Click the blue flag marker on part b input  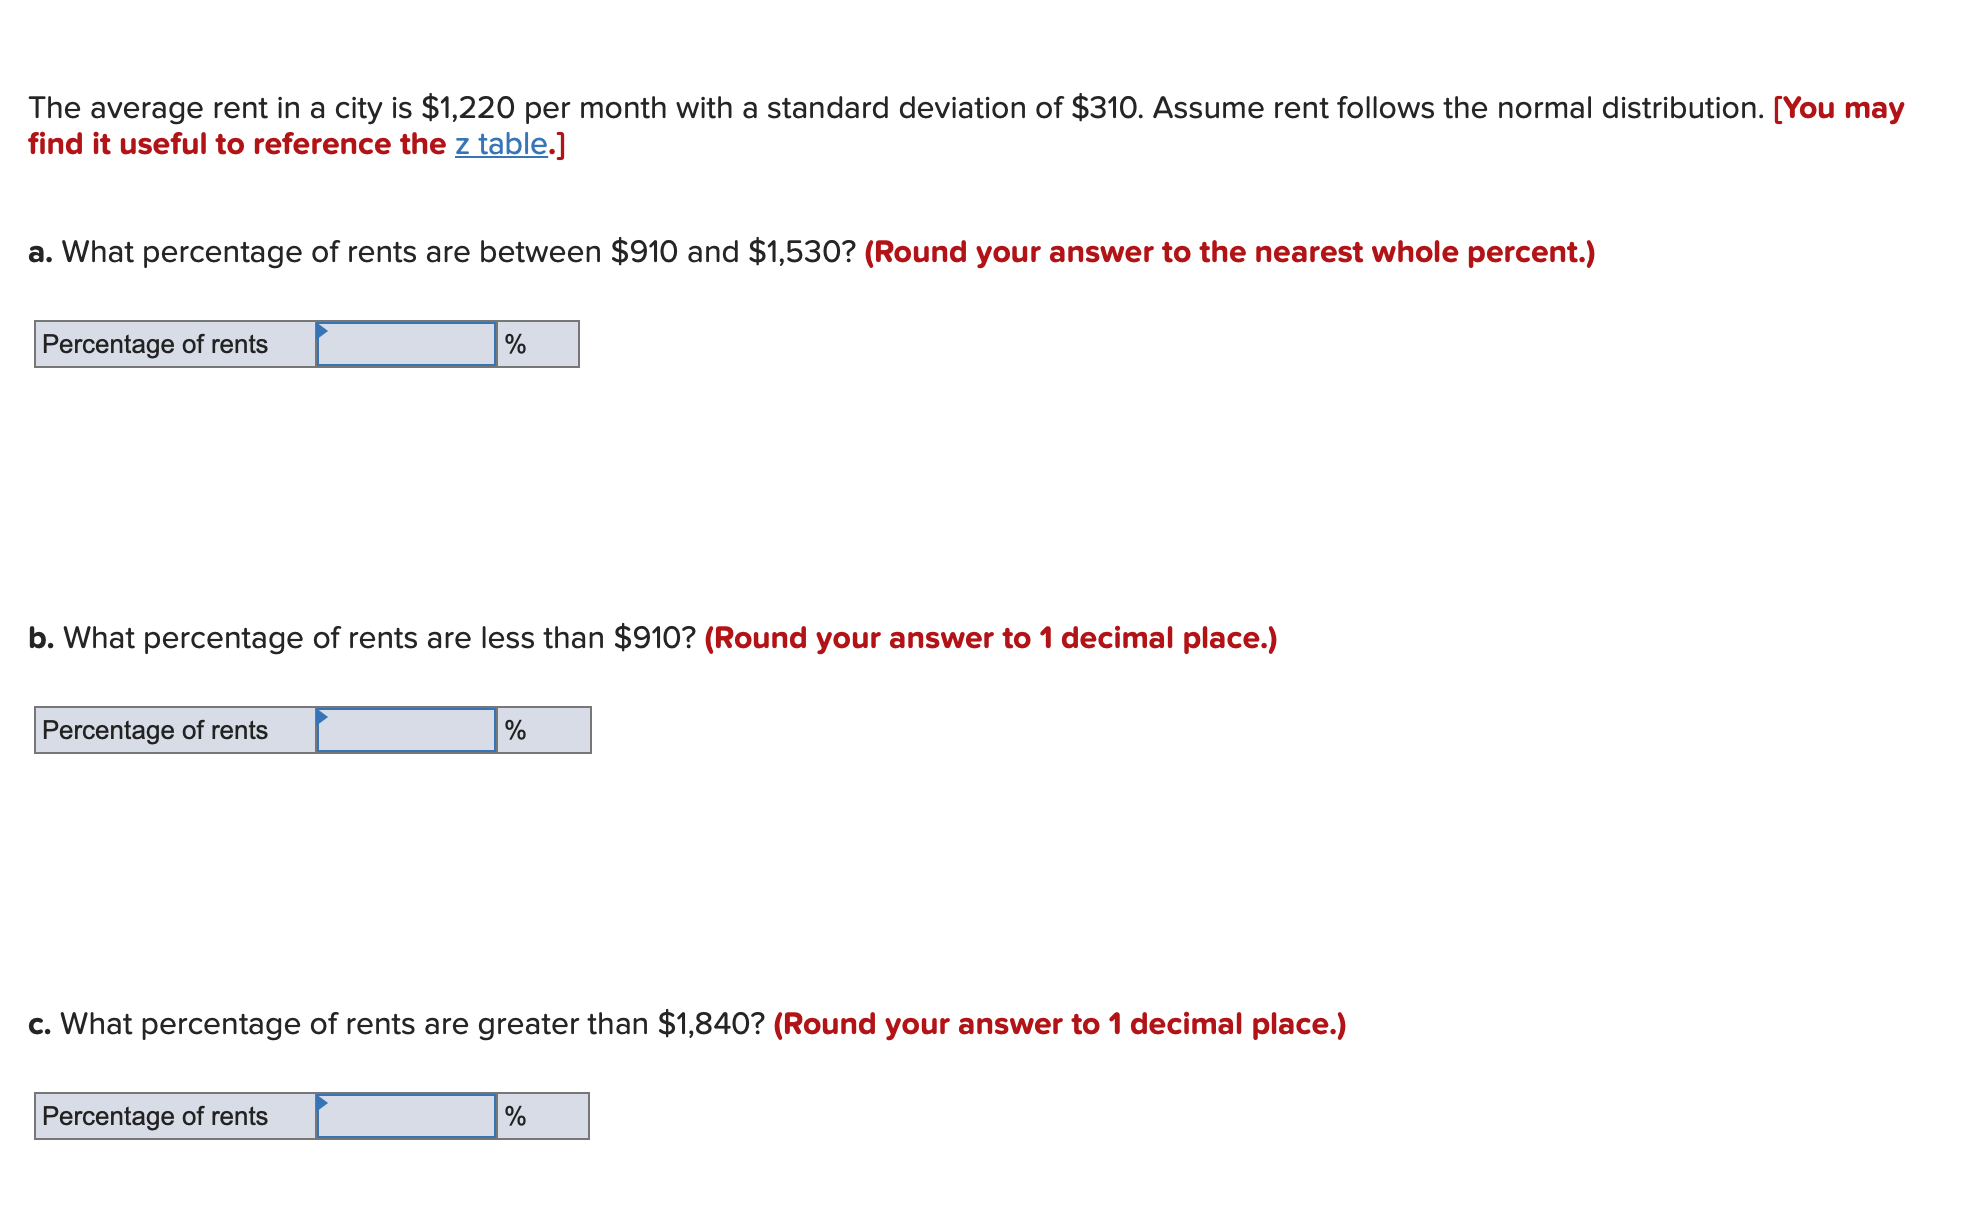click(321, 716)
